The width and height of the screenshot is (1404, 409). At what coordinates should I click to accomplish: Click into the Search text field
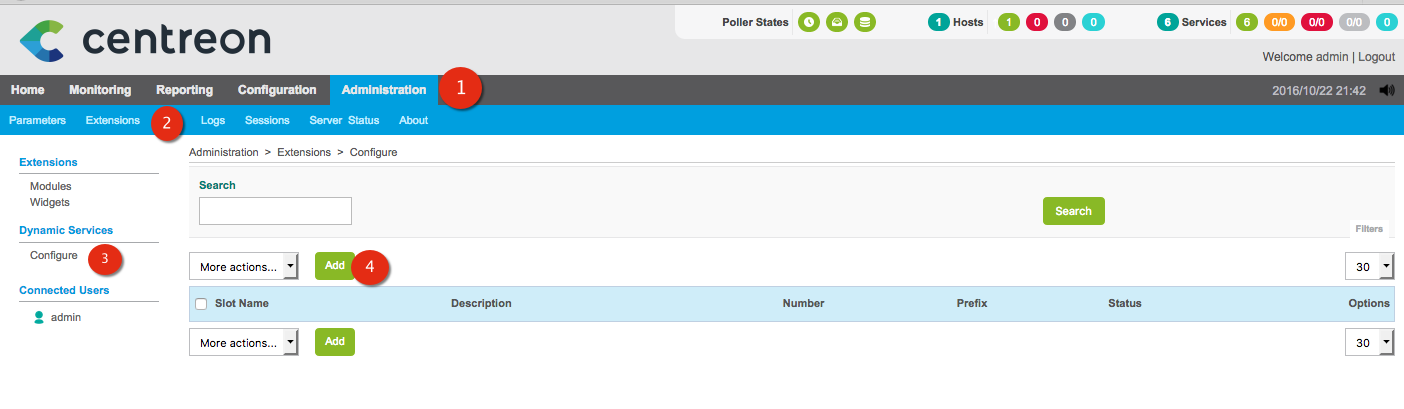275,211
